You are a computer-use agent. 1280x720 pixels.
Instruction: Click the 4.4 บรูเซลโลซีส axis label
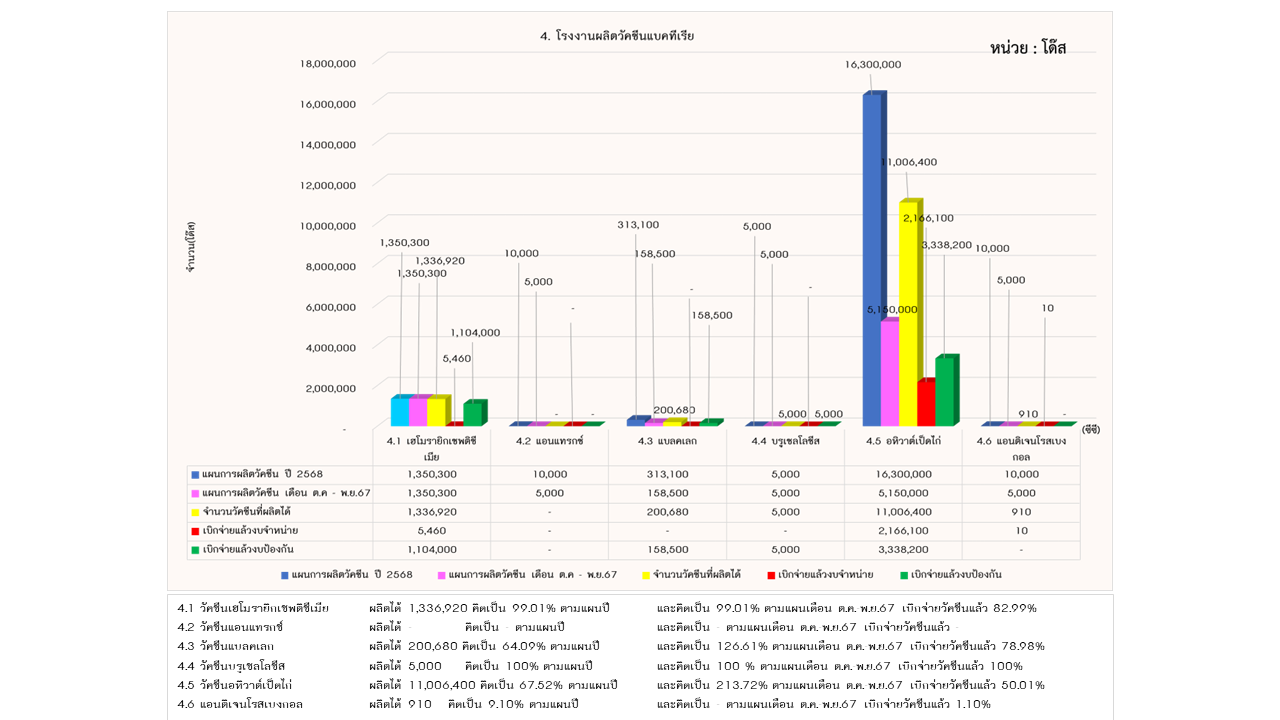[785, 440]
